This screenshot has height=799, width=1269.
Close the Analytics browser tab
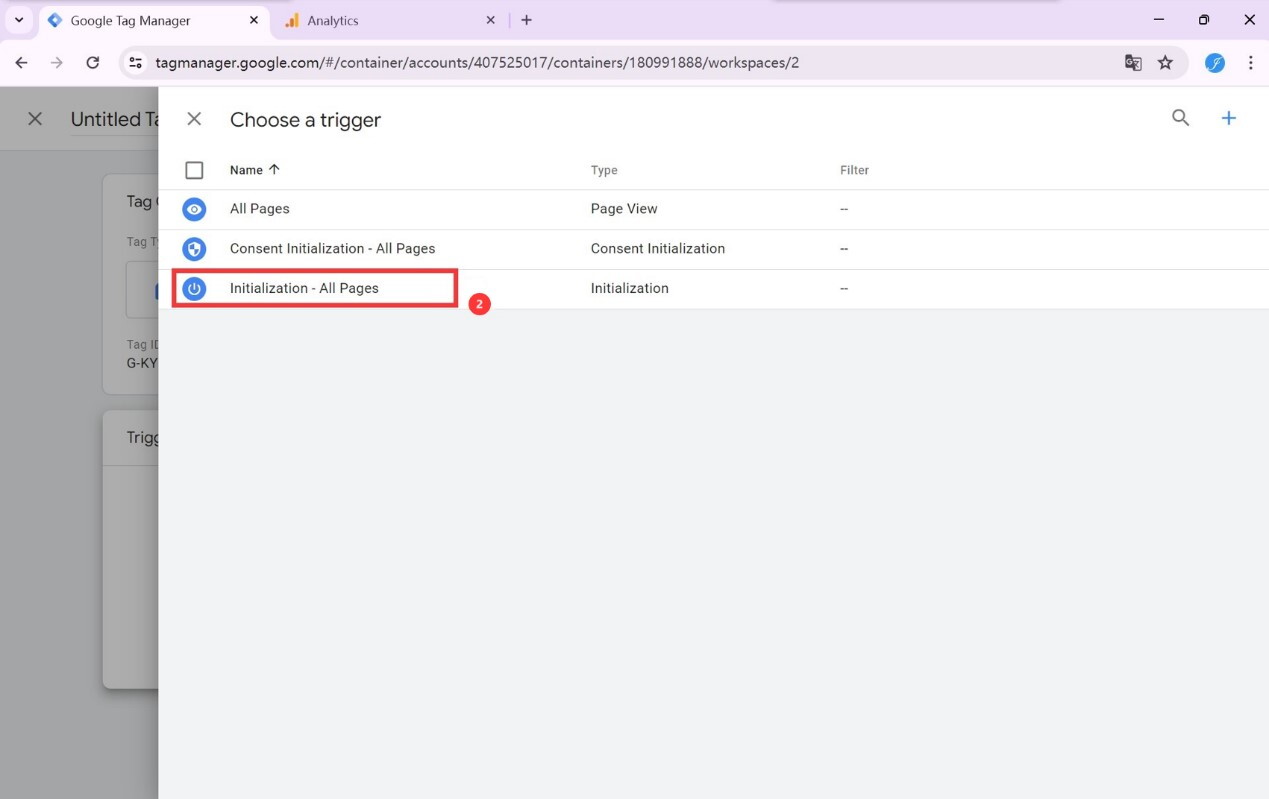[x=490, y=20]
